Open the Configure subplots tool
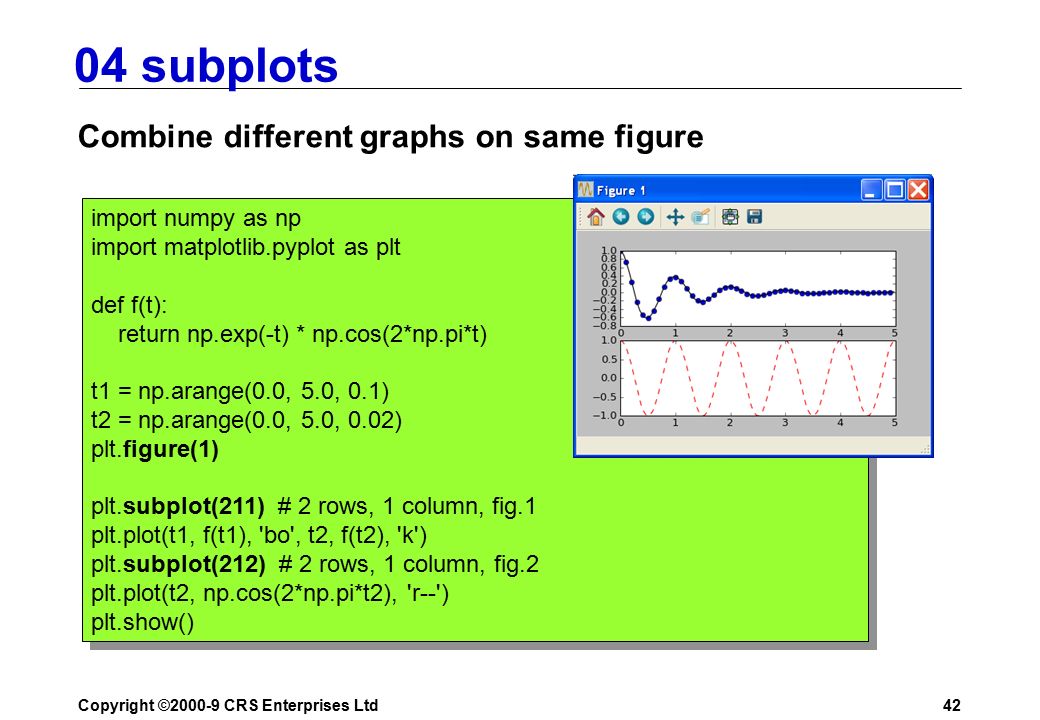 730,217
